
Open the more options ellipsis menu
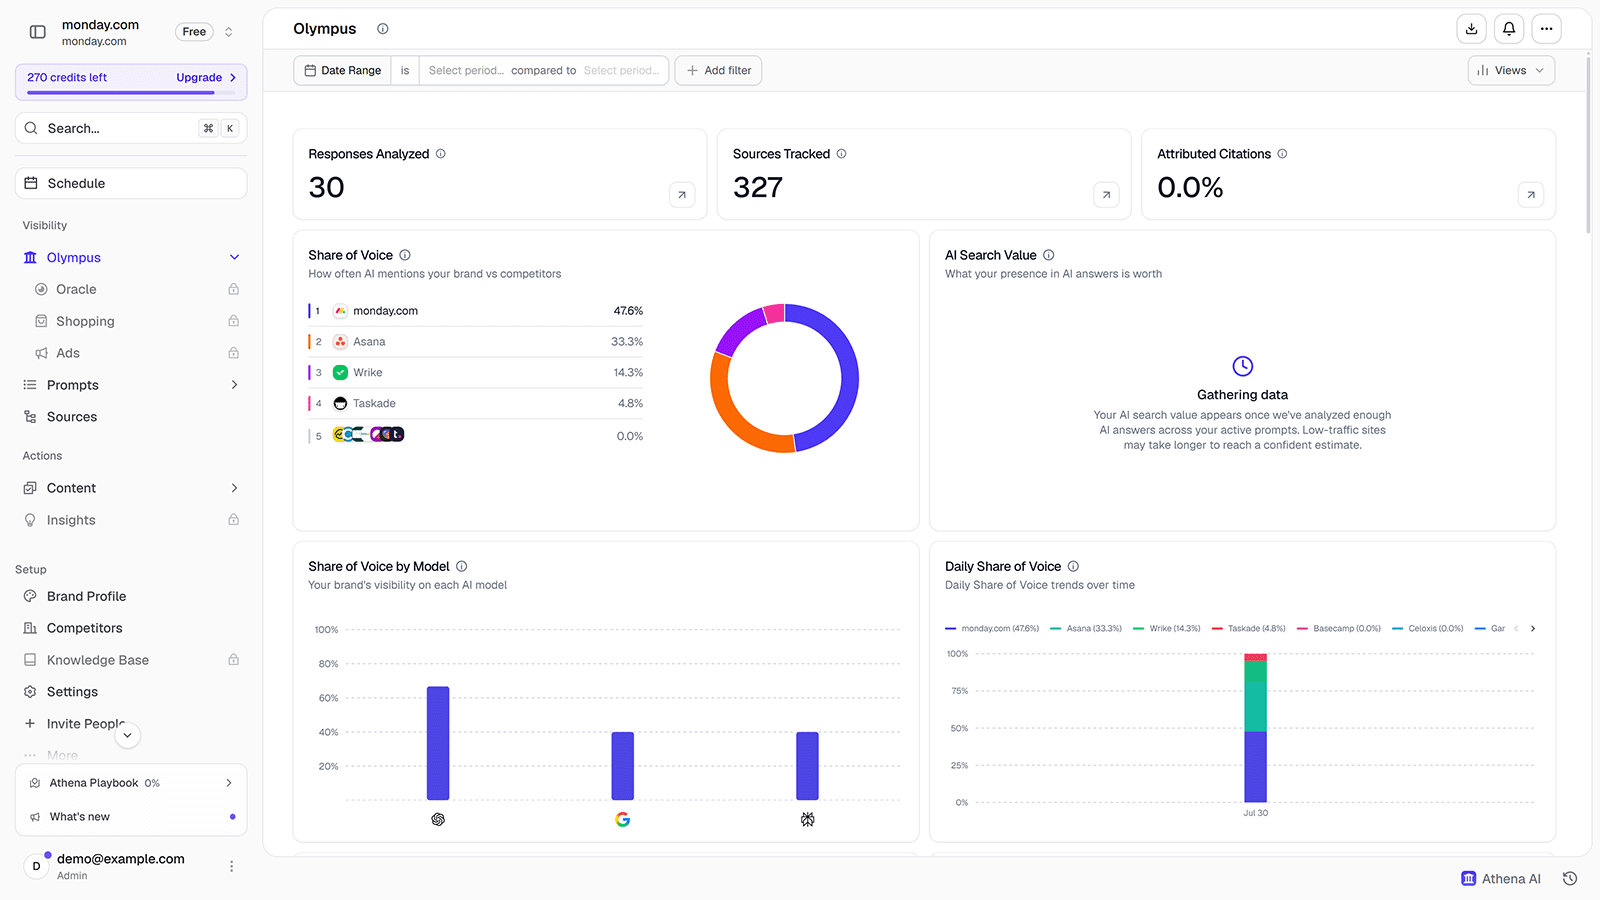1547,29
